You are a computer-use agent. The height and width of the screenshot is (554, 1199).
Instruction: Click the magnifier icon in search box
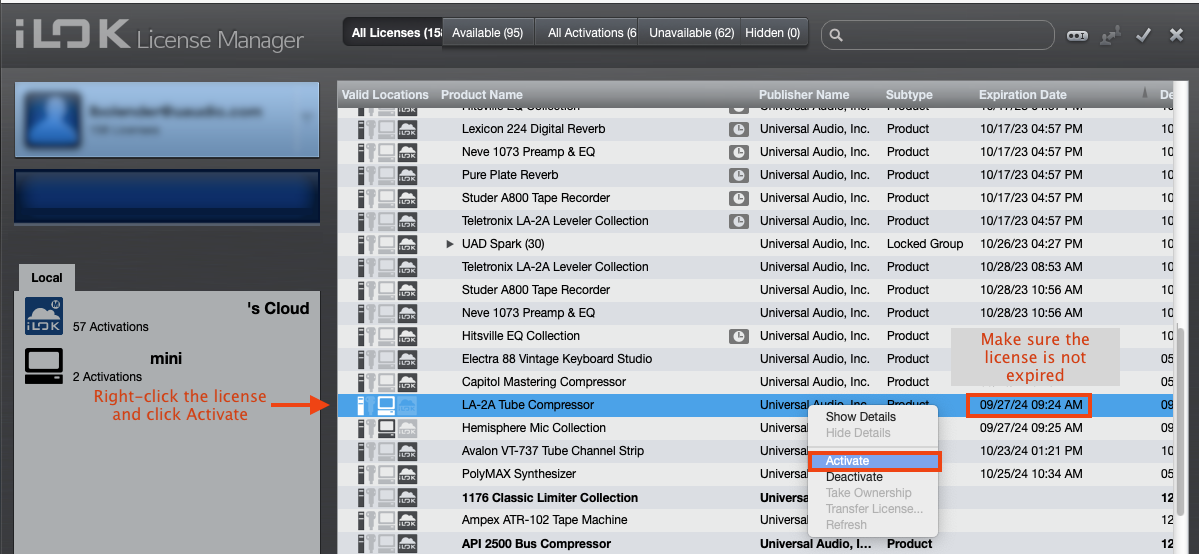tap(836, 35)
